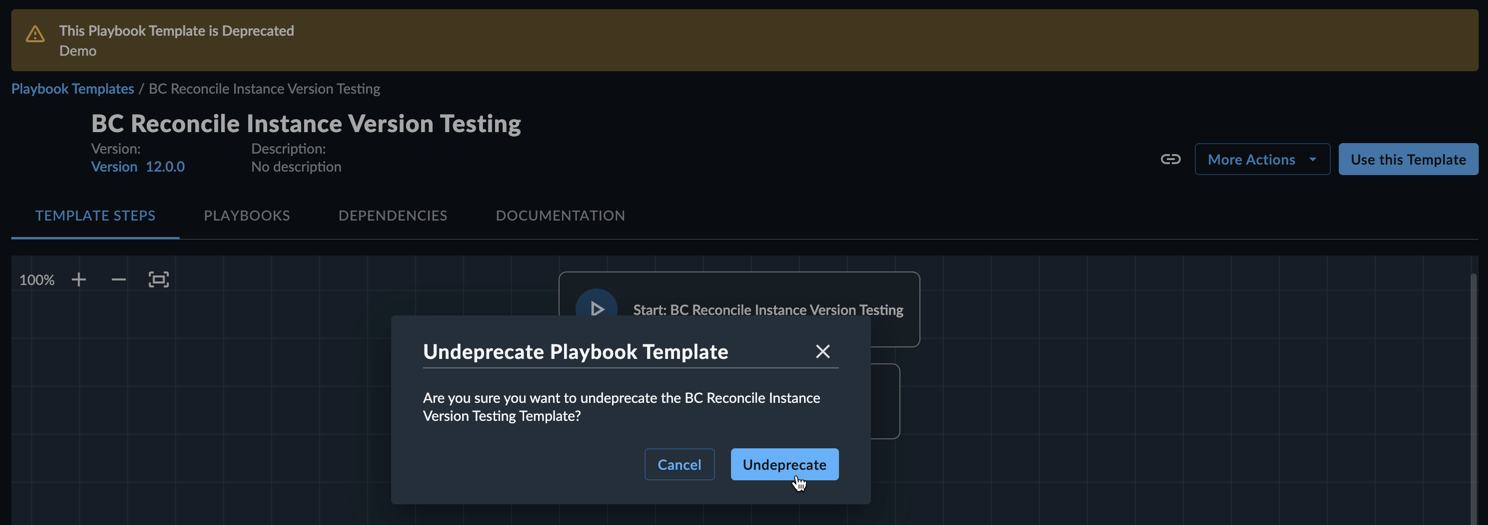Close the Undeprecate Playbook Template dialog
The width and height of the screenshot is (1488, 525).
(x=823, y=351)
